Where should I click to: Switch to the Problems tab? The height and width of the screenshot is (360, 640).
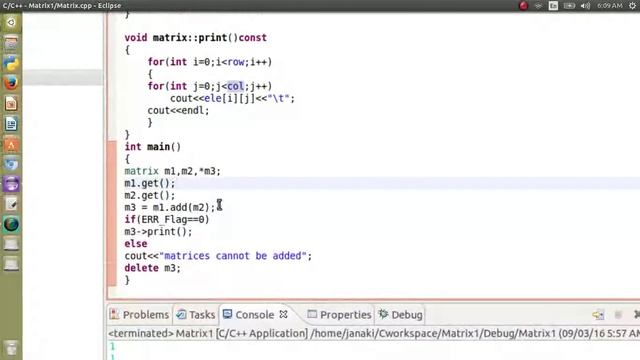click(139, 315)
